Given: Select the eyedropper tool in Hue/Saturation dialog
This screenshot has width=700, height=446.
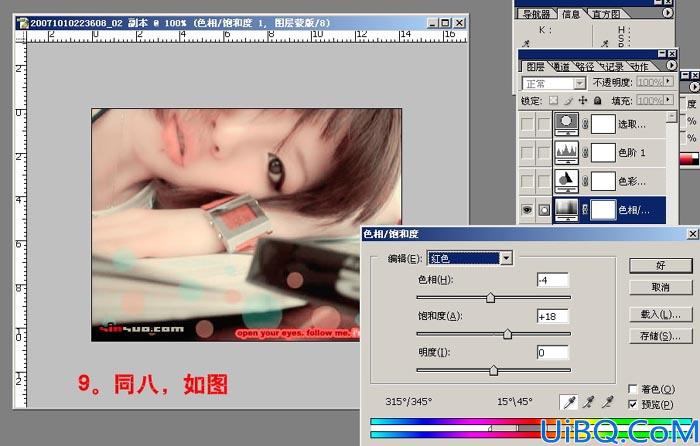Looking at the screenshot, I should click(569, 402).
